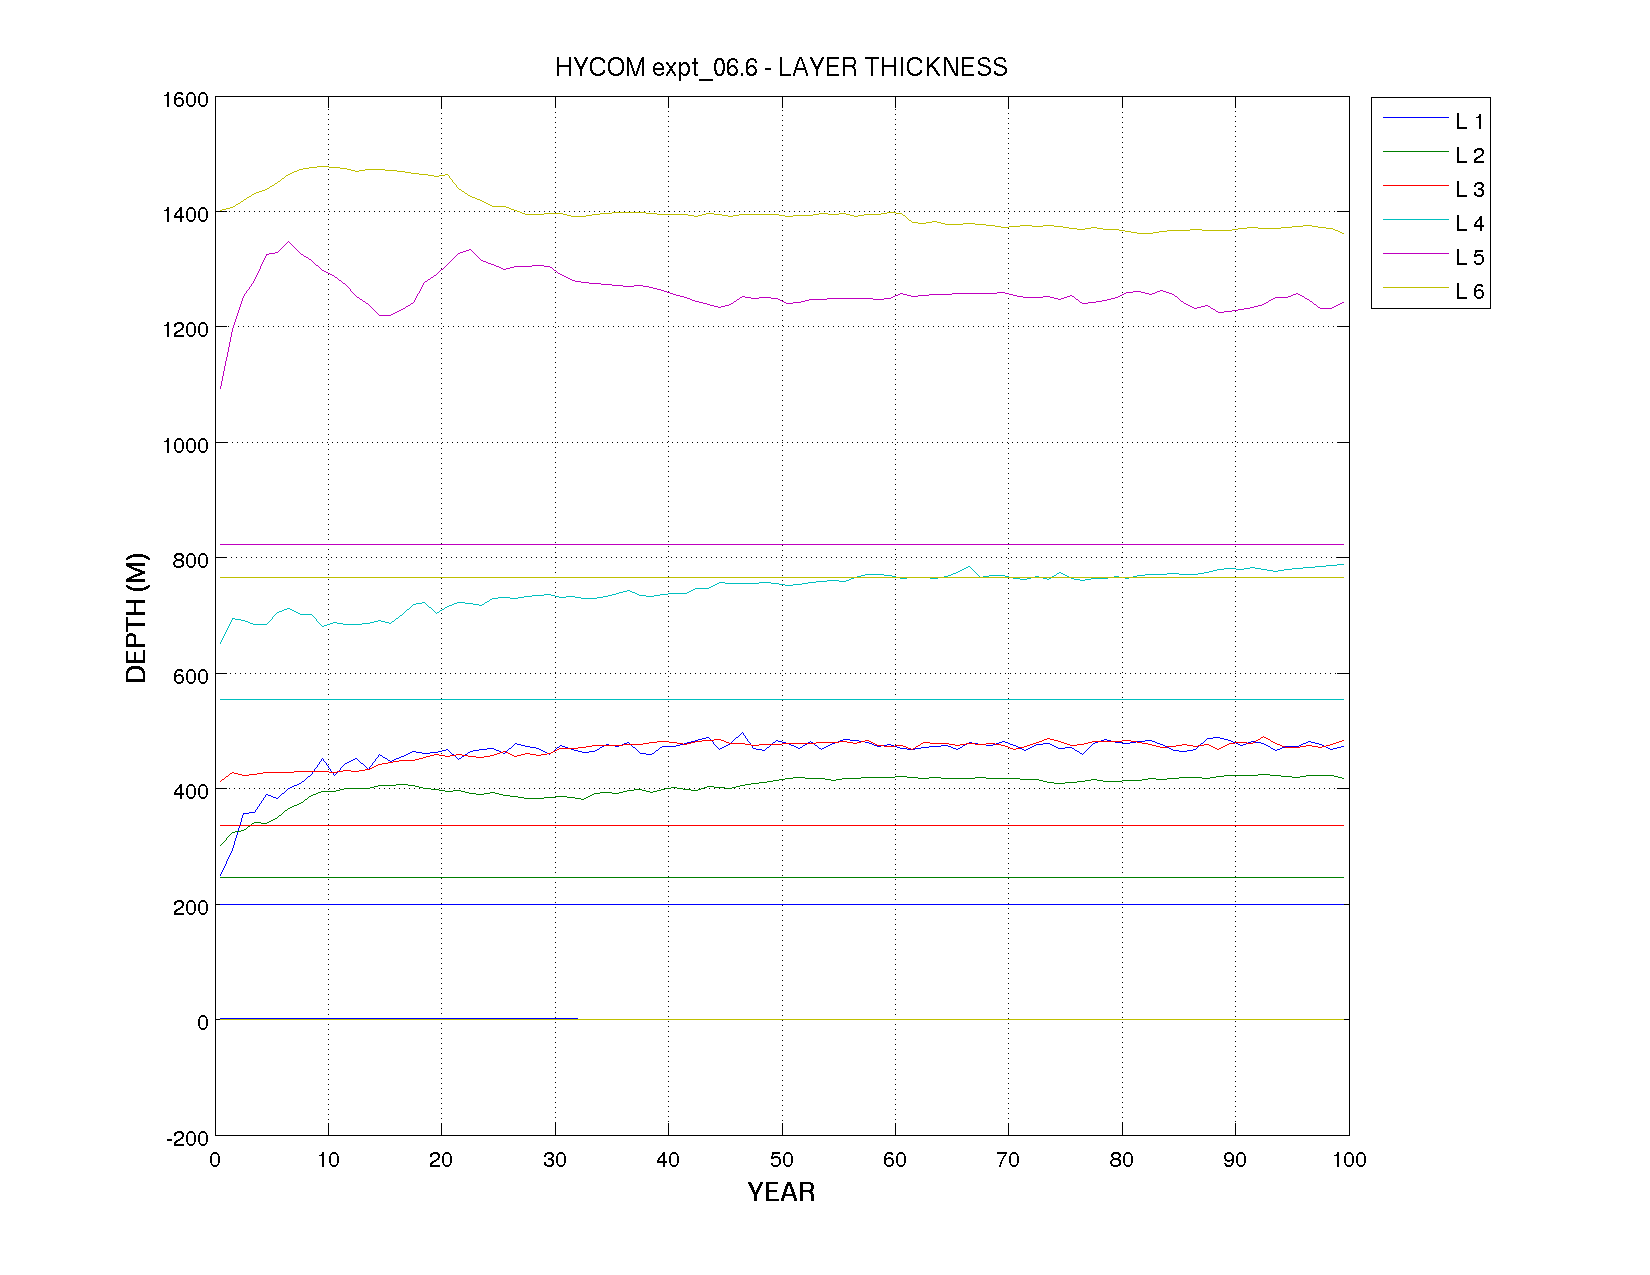Click the chart title HYCOM expt_06.6 - LAYER THICKNESS
Screen dimensions: 1650x1275
pos(781,67)
